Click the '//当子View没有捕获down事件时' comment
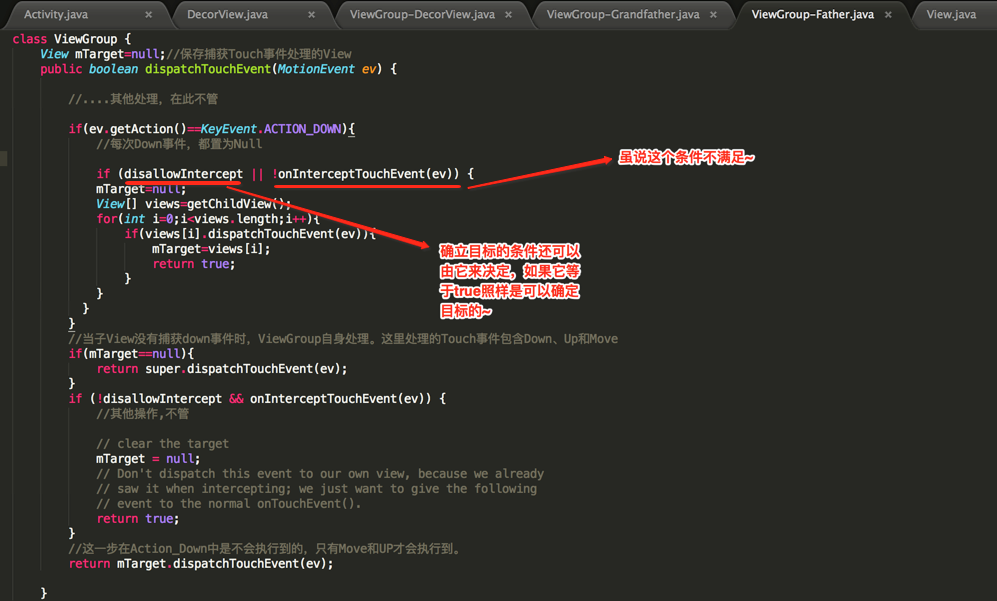997x601 pixels. 343,339
